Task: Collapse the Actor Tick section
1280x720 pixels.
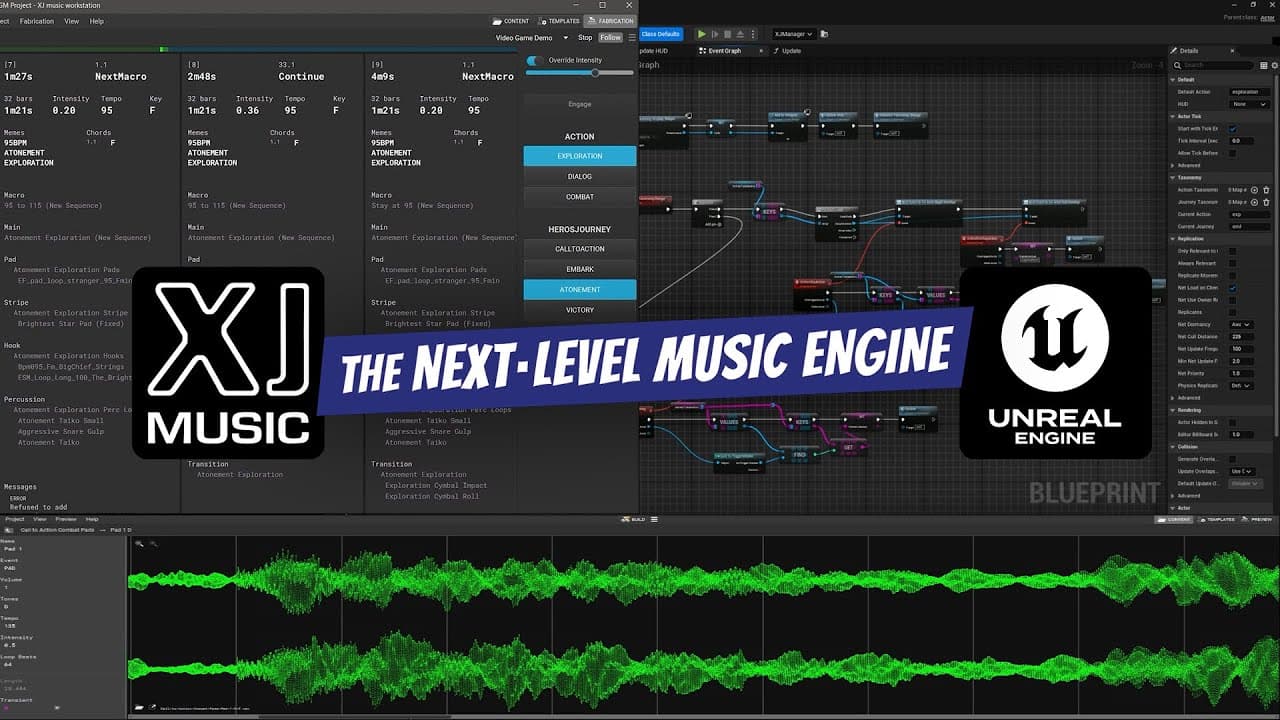Action: [1173, 117]
